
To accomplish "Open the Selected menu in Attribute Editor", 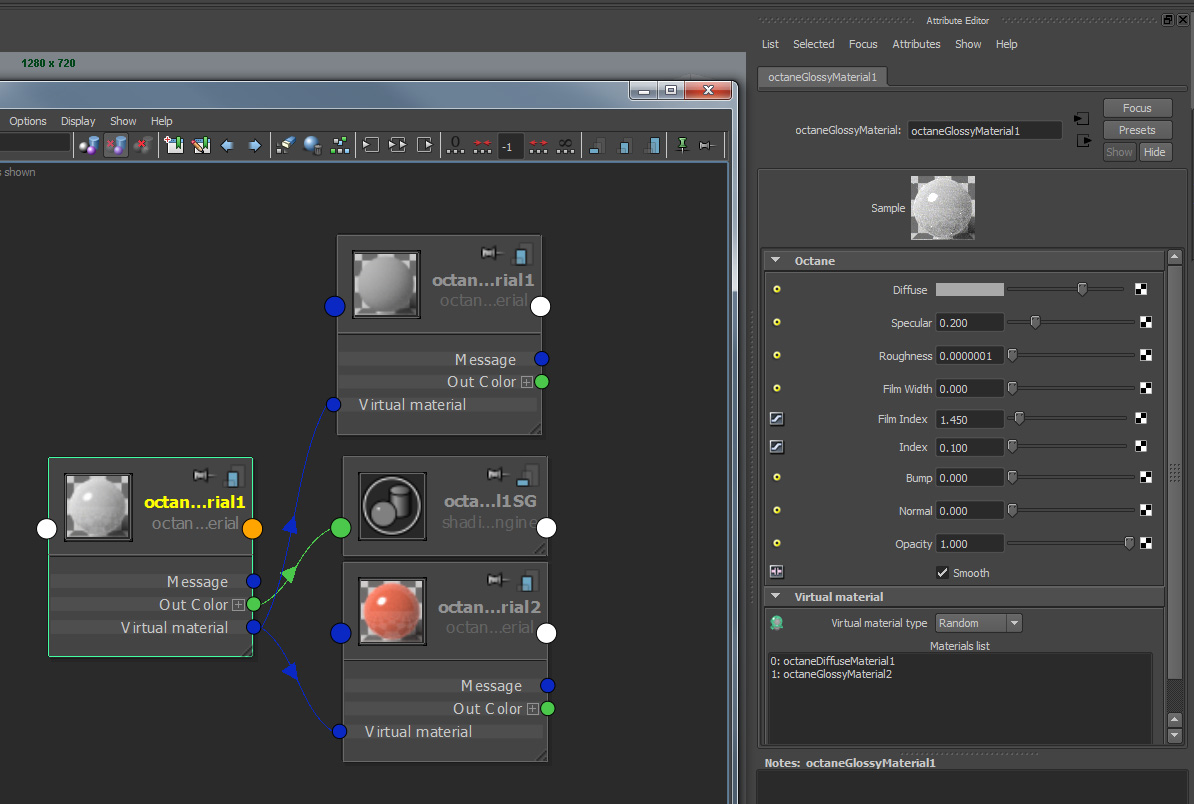I will tap(813, 44).
